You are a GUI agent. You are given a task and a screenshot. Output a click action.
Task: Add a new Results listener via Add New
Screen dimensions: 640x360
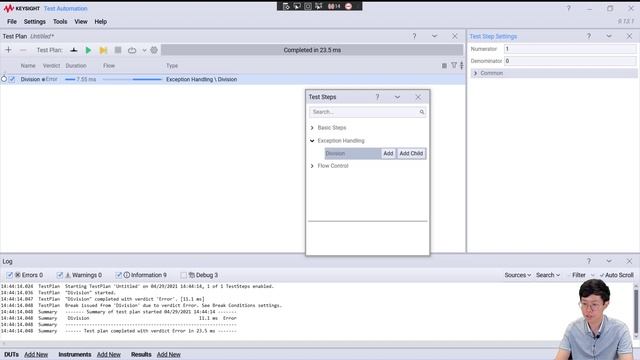pos(169,354)
